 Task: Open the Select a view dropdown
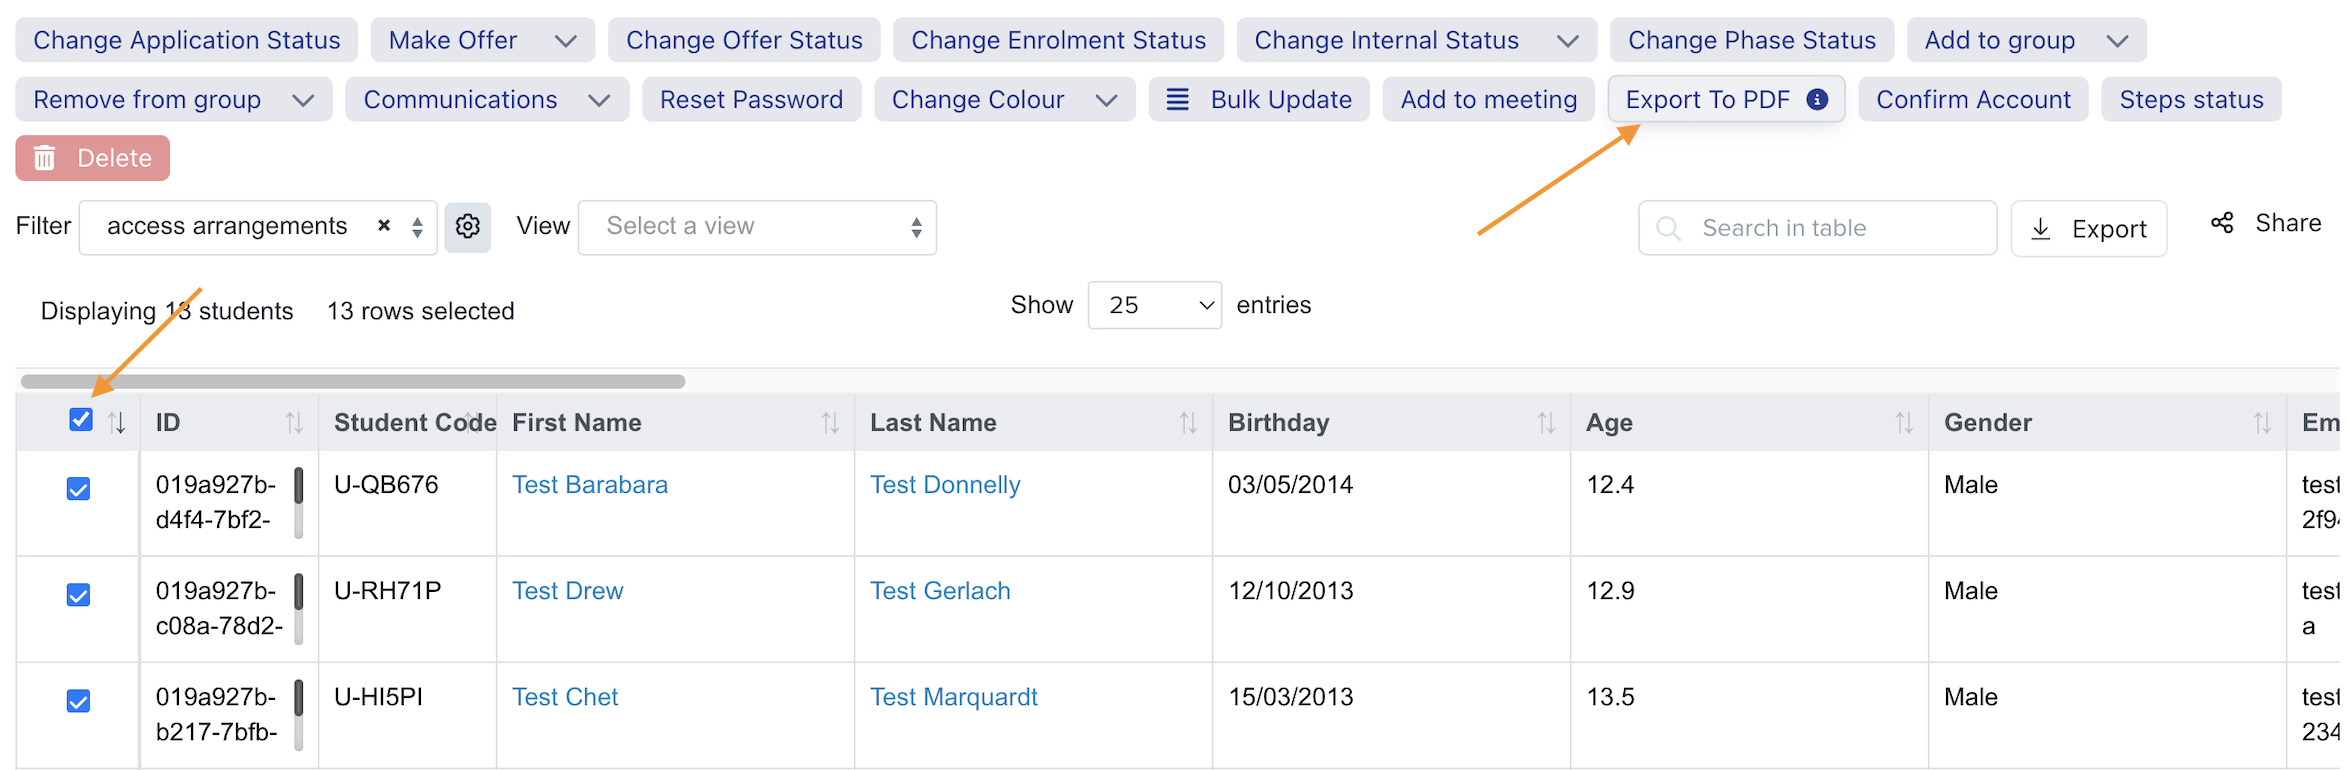click(x=757, y=227)
